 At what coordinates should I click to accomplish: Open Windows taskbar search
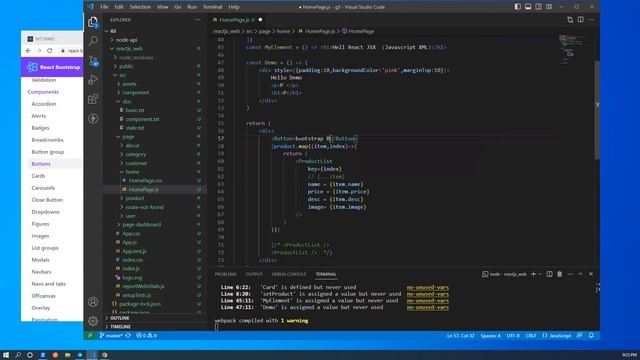click(18, 355)
